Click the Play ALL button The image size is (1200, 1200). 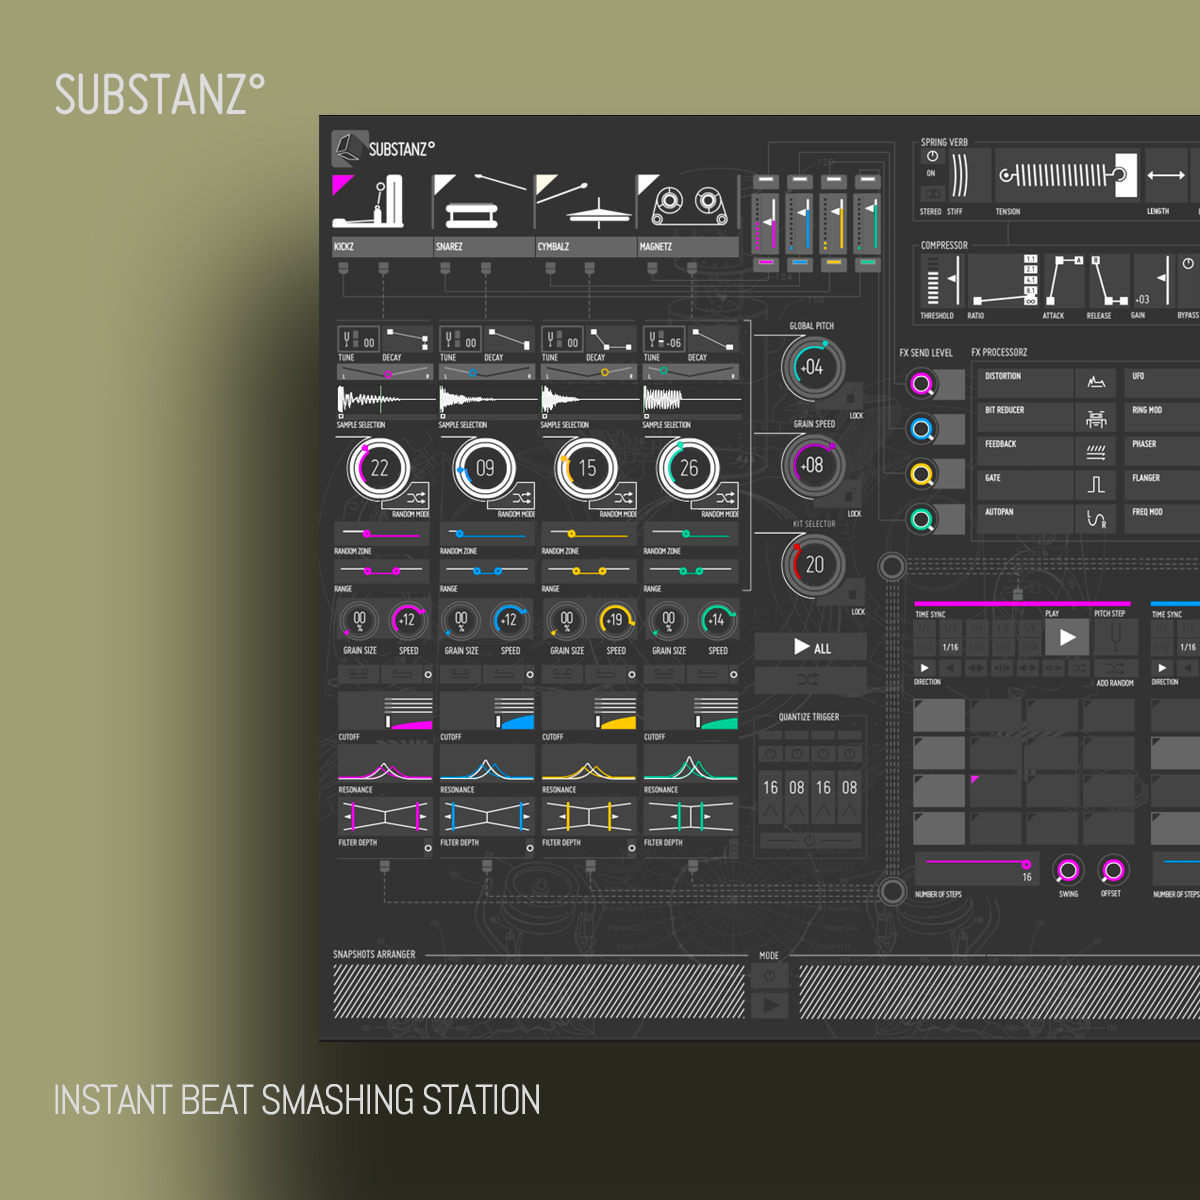[x=810, y=647]
